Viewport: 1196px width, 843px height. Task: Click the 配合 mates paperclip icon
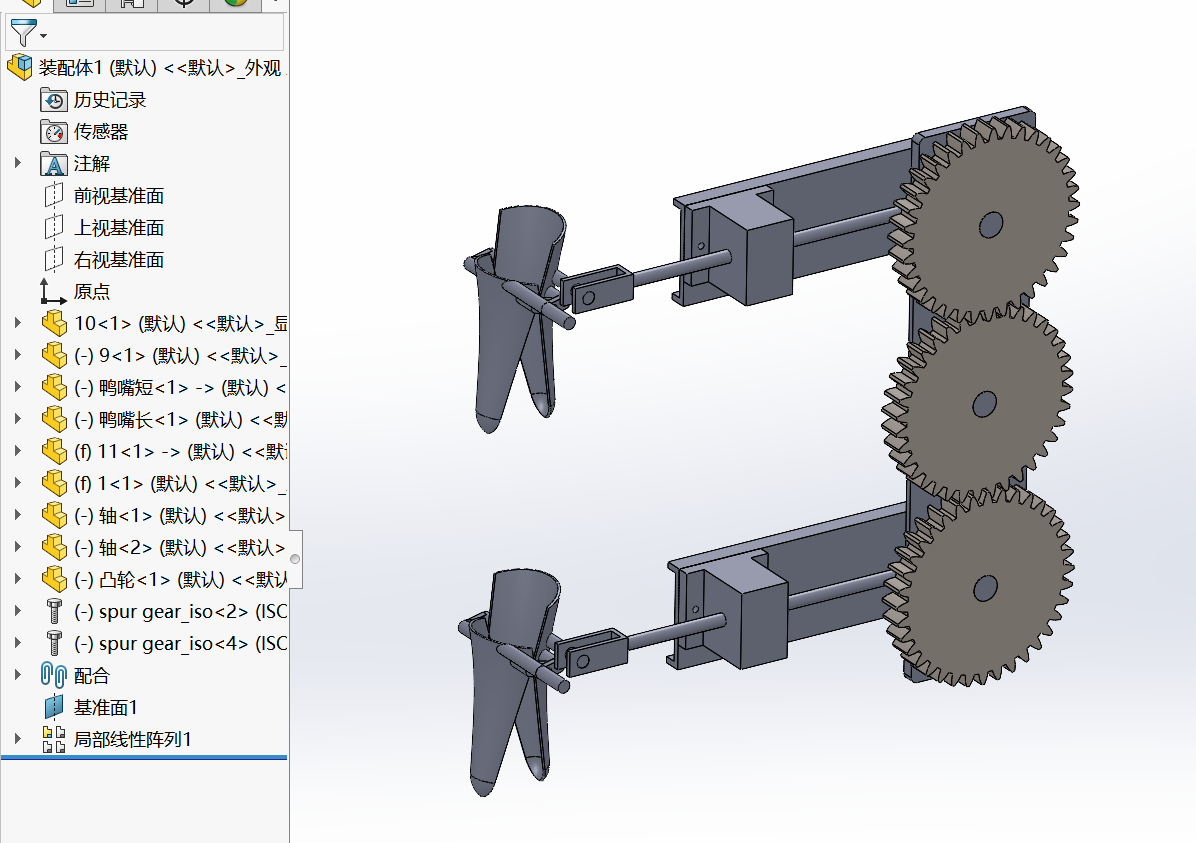(x=53, y=675)
